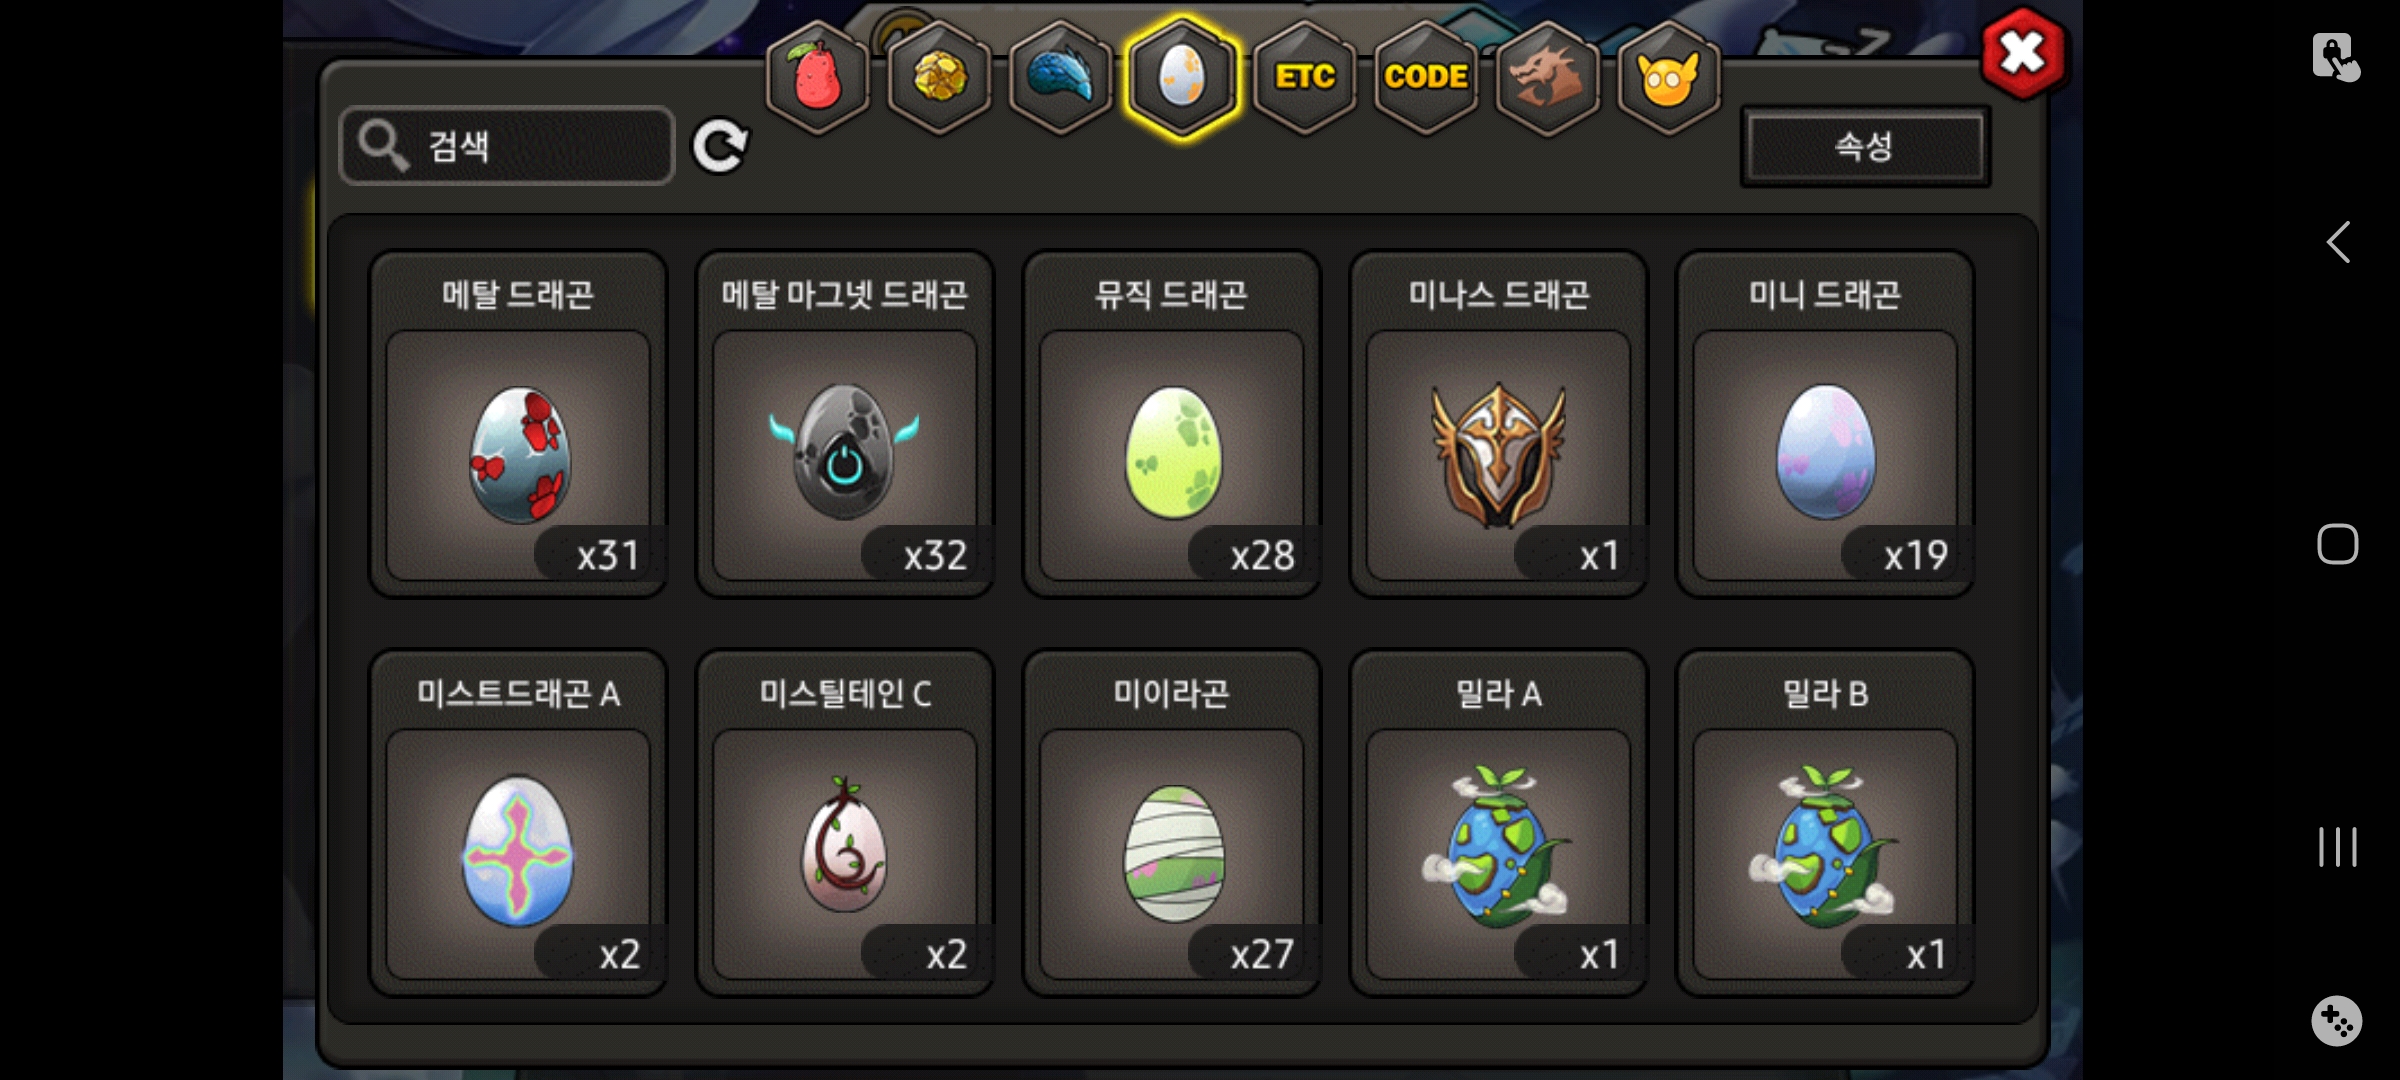Screen dimensions: 2400x1080
Task: Select the 메탈 마그넷 드래곤 egg
Action: click(x=845, y=424)
